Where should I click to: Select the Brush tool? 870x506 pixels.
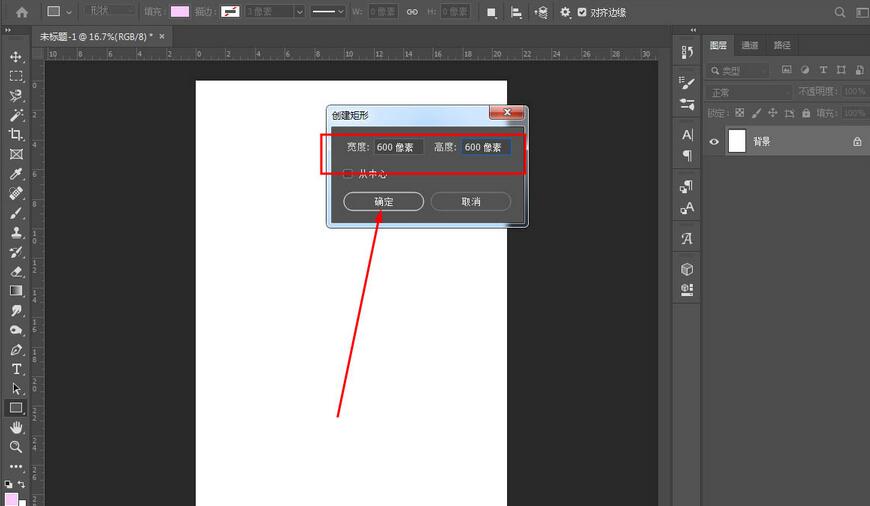click(x=16, y=213)
